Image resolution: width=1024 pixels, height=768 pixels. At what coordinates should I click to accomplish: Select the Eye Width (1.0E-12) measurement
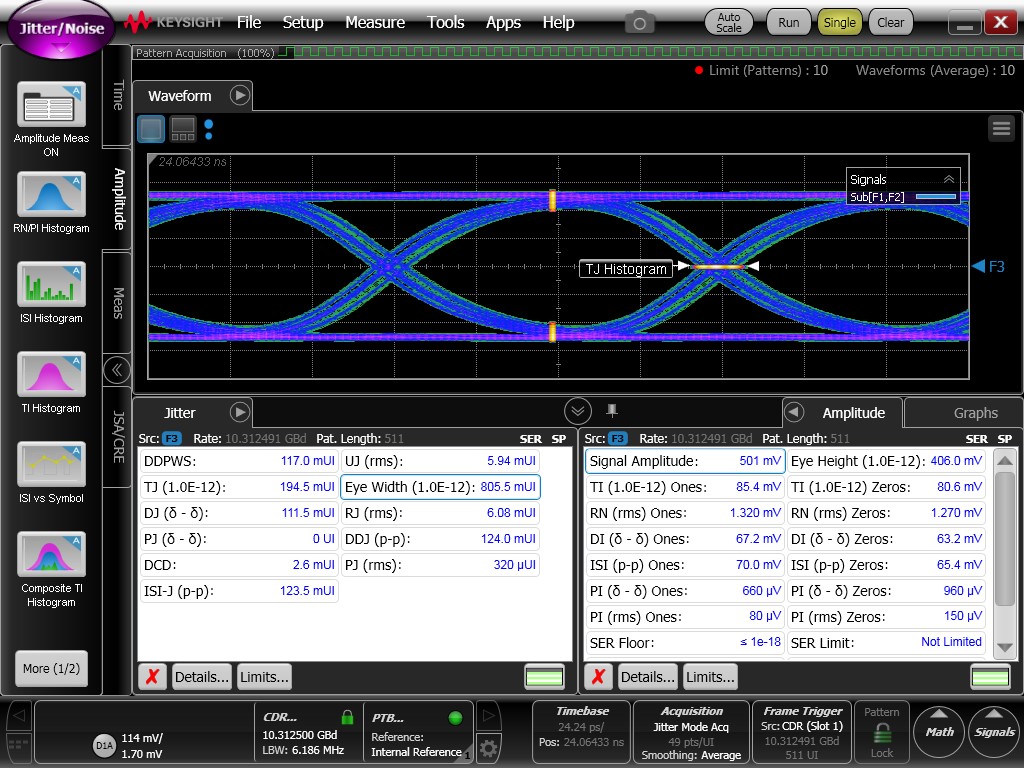(440, 487)
